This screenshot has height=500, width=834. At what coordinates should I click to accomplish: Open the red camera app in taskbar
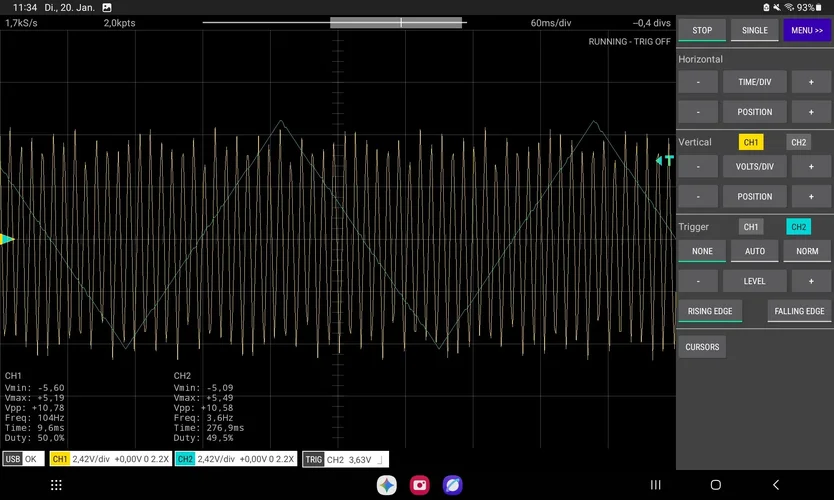coord(420,485)
